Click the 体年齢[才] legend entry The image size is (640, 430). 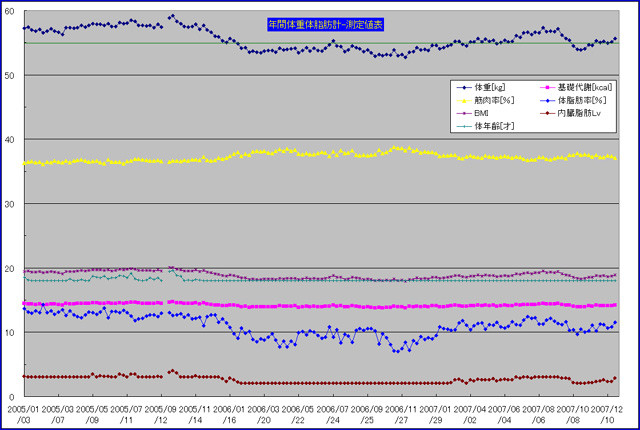pos(485,126)
